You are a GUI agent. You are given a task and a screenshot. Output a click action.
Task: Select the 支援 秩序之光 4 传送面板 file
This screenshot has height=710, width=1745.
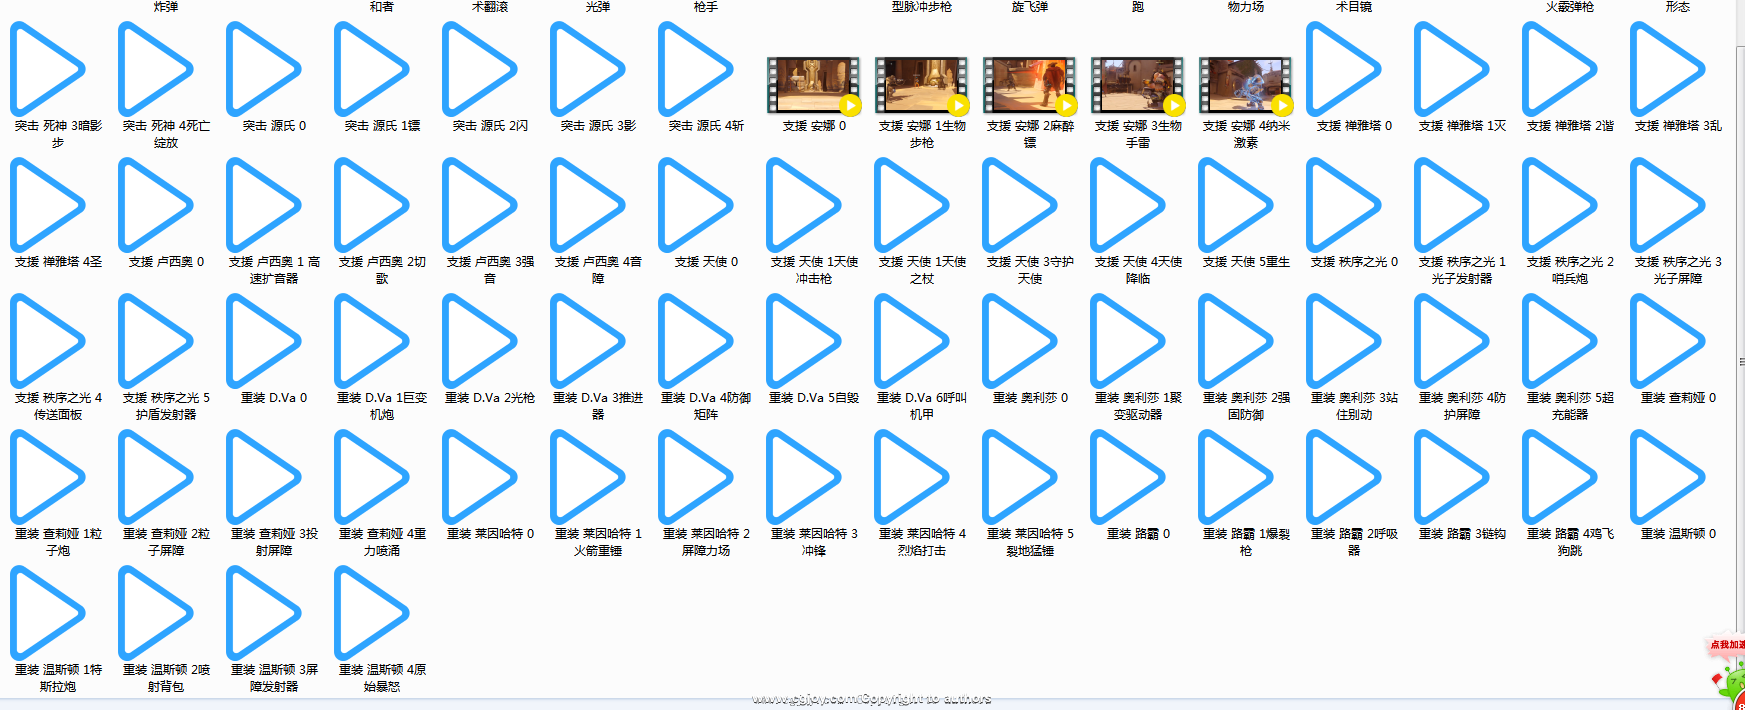pos(48,341)
